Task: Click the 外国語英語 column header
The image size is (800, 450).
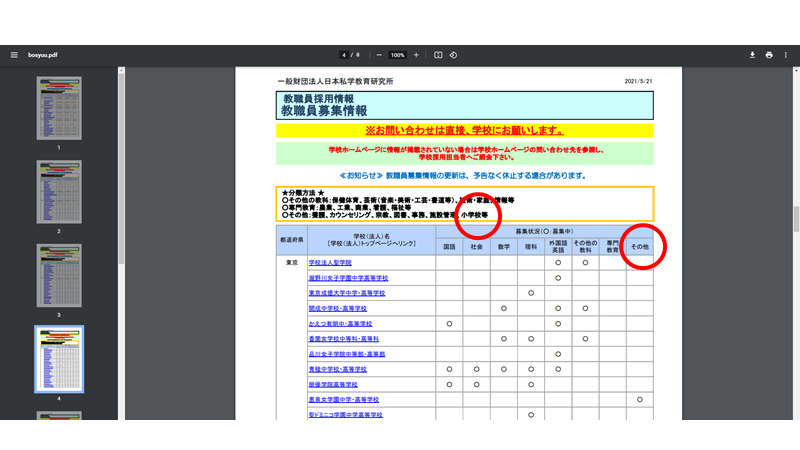Action: tap(558, 247)
